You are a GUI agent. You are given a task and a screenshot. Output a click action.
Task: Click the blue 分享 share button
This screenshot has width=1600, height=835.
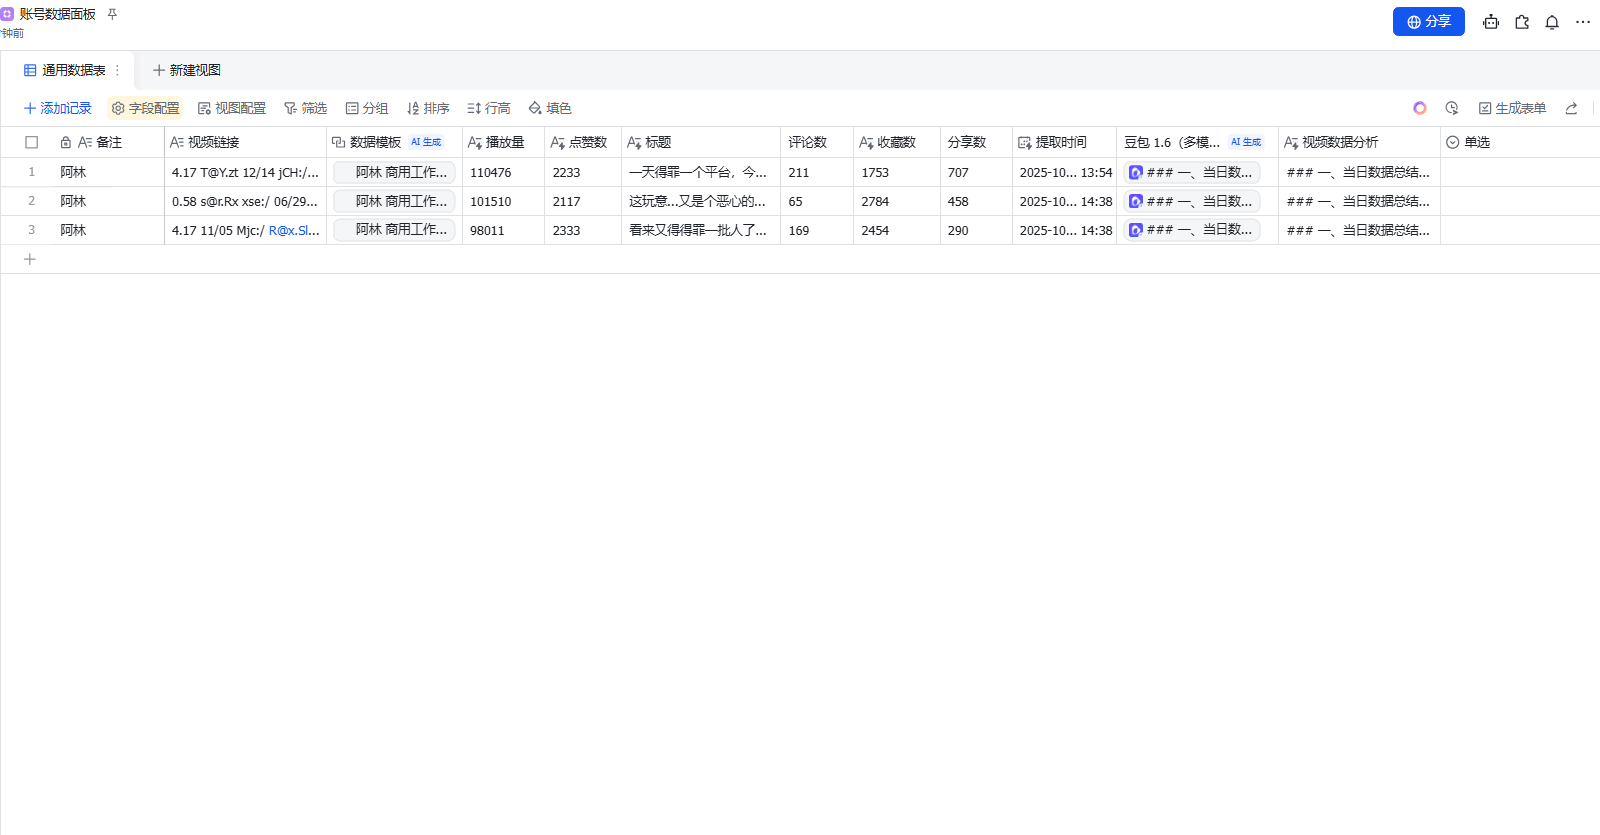[1428, 22]
